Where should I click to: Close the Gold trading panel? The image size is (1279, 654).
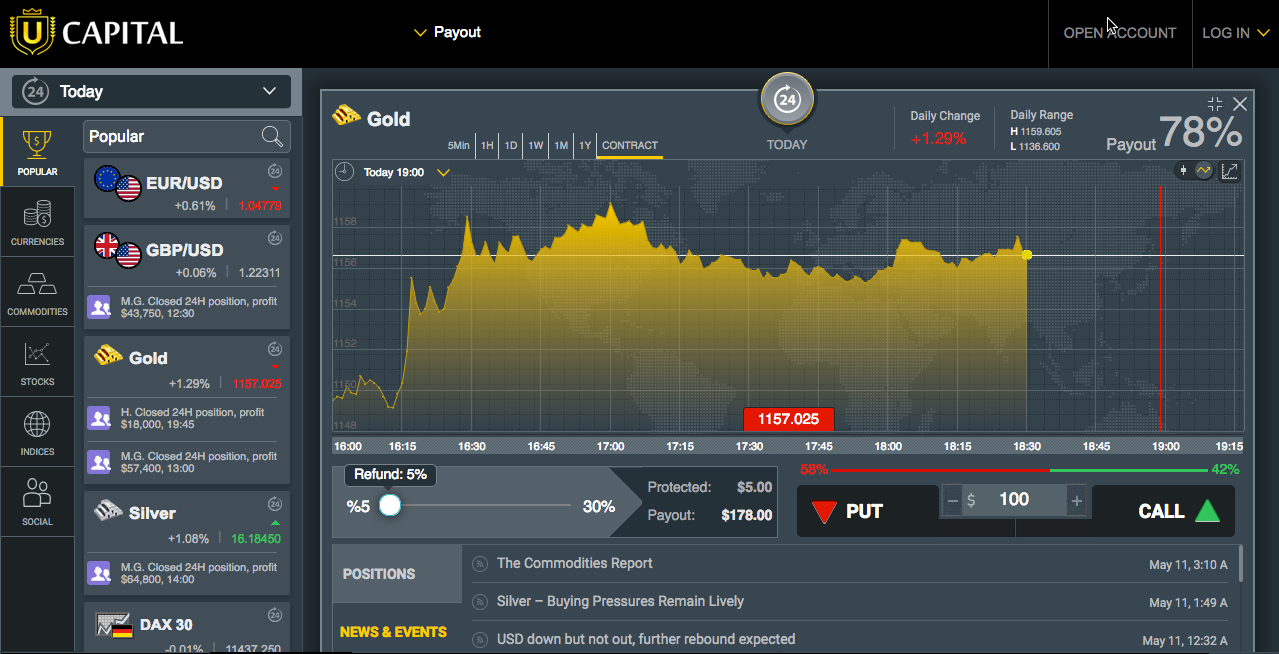point(1240,104)
